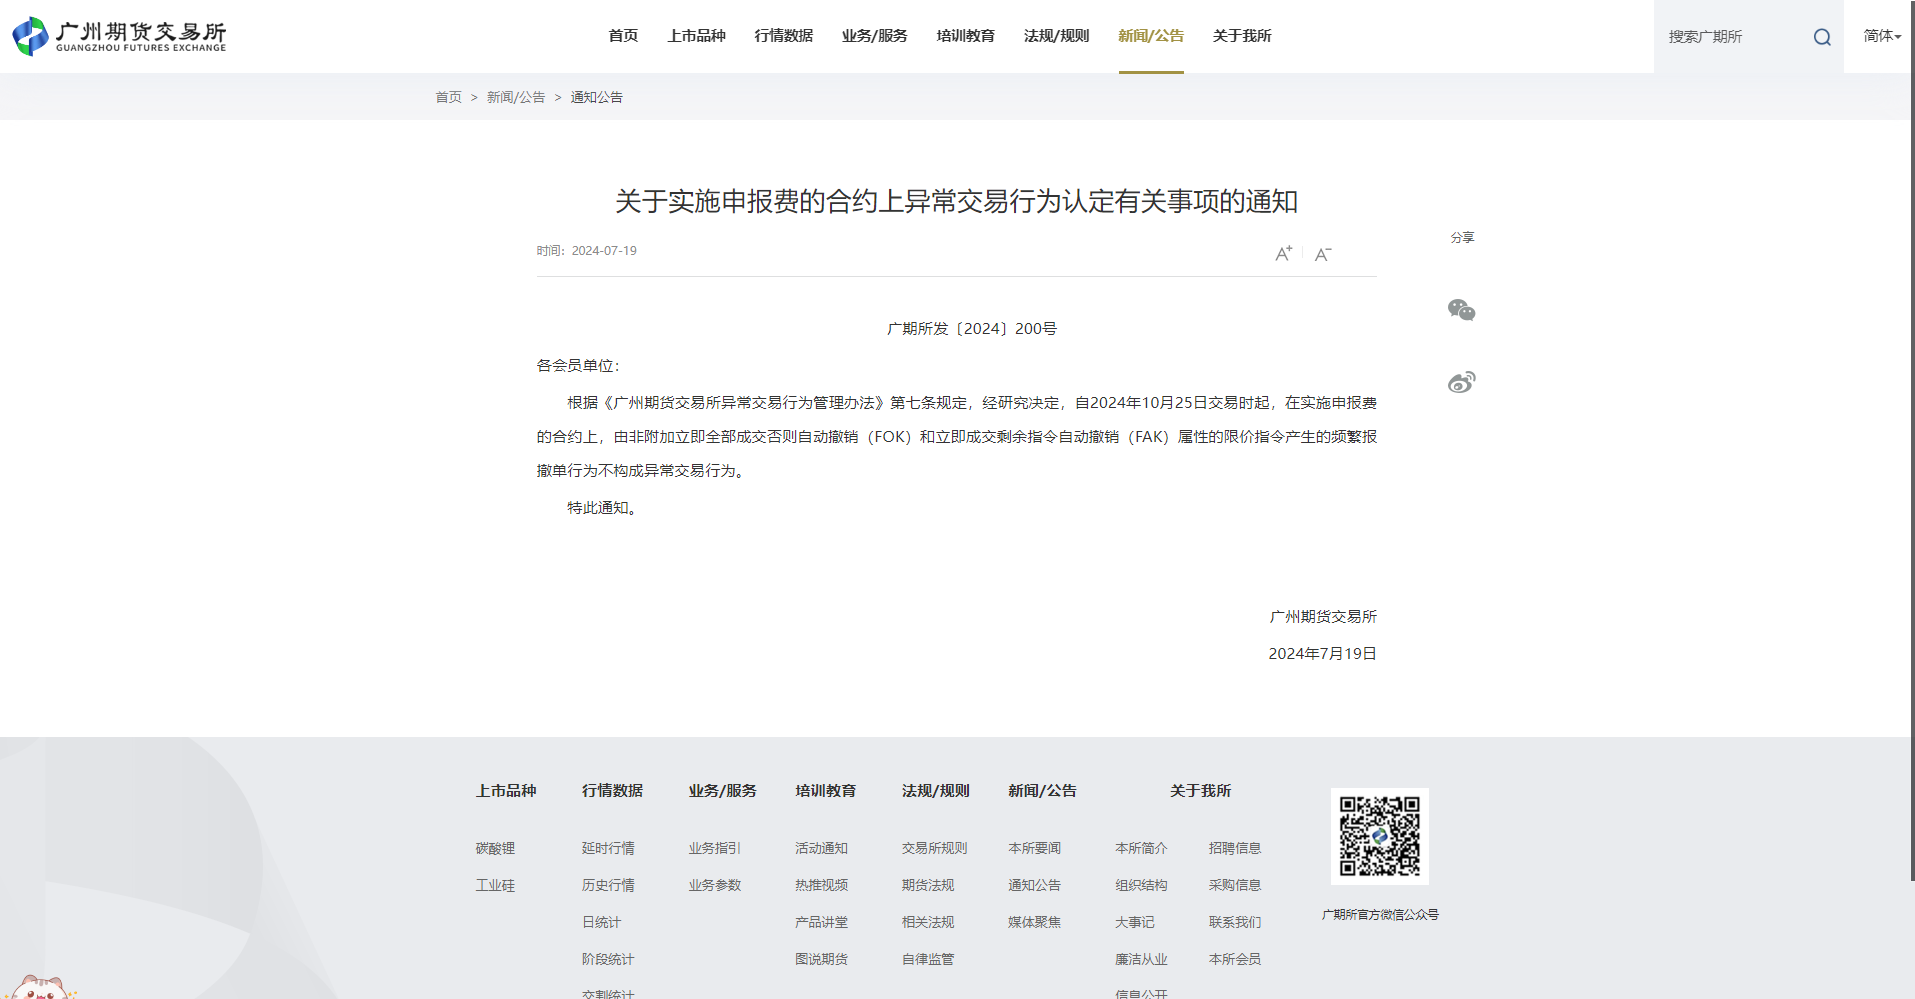Open 行情数据 top menu

pyautogui.click(x=784, y=36)
